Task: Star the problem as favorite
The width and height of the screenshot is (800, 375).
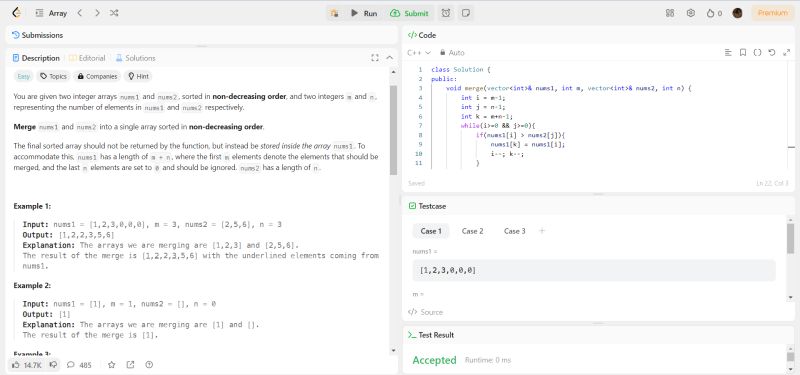Action: tap(112, 365)
